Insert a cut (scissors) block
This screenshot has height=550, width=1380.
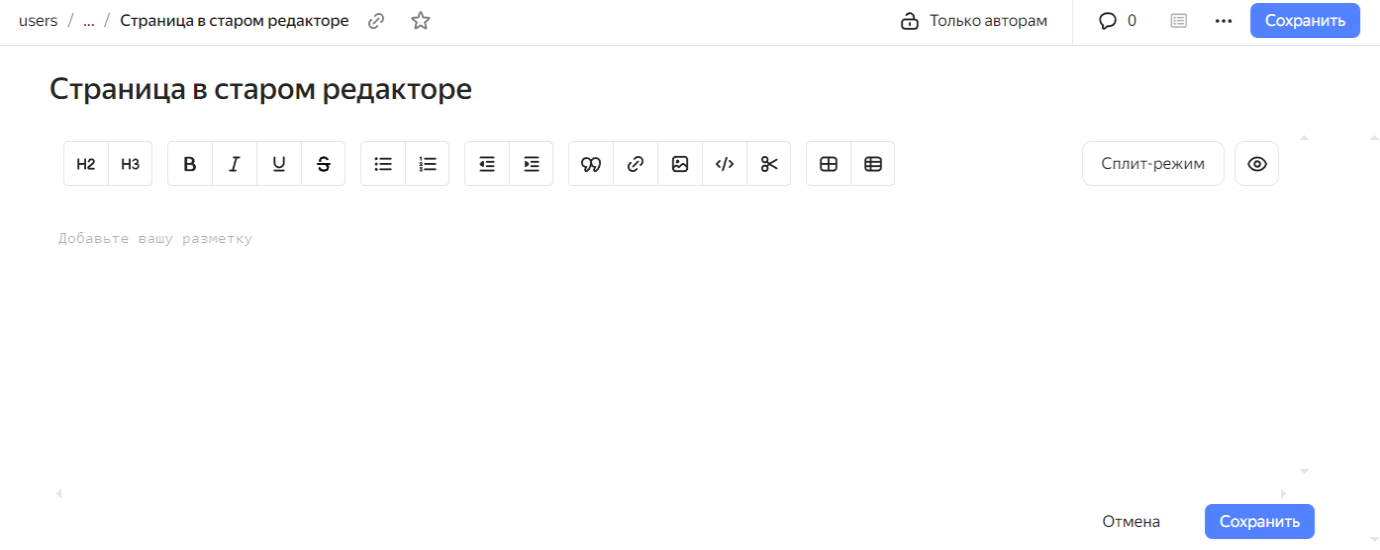tap(768, 164)
